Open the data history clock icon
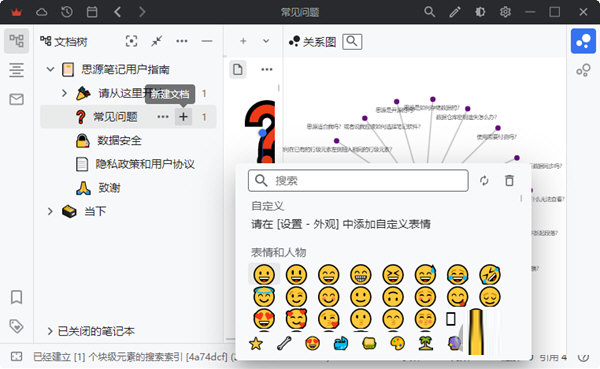 pyautogui.click(x=67, y=12)
